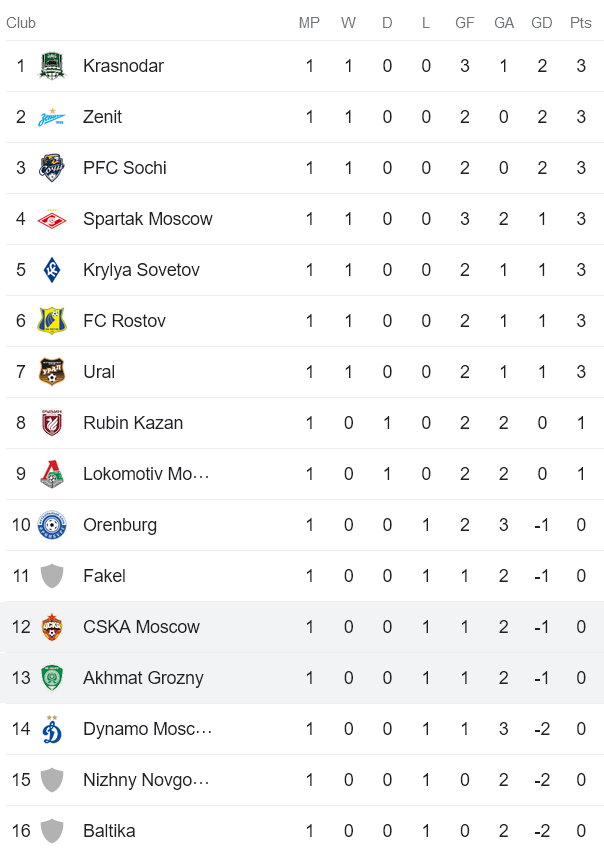The width and height of the screenshot is (604, 859).
Task: Sort the table by Pts column
Action: [580, 23]
